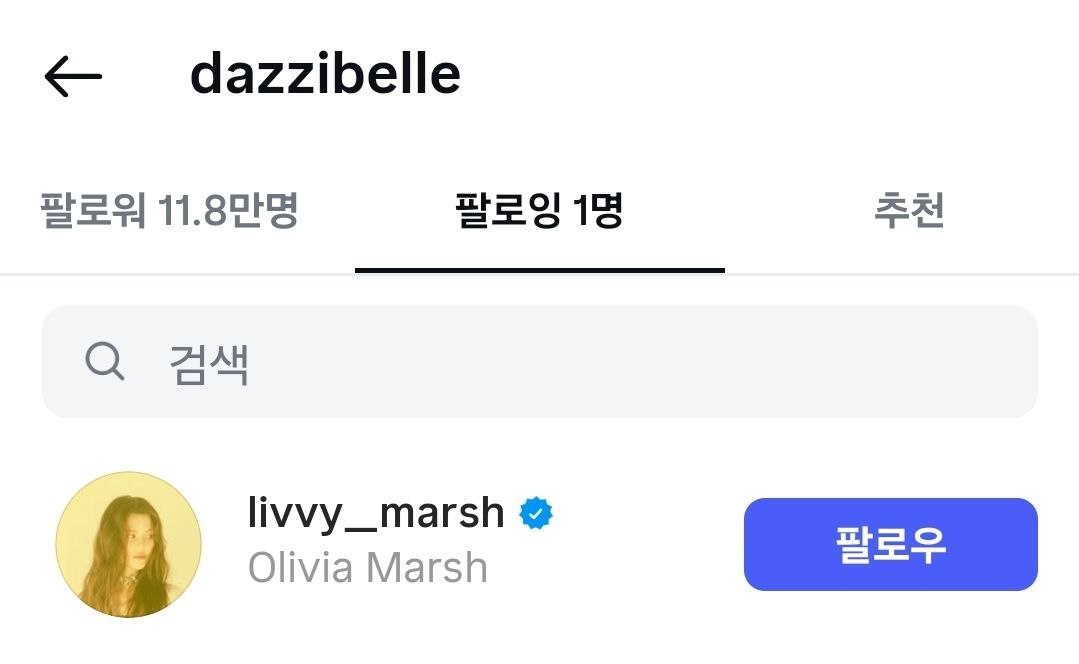Screen dimensions: 1079x664
Task: View the followers list tab
Action: point(169,211)
